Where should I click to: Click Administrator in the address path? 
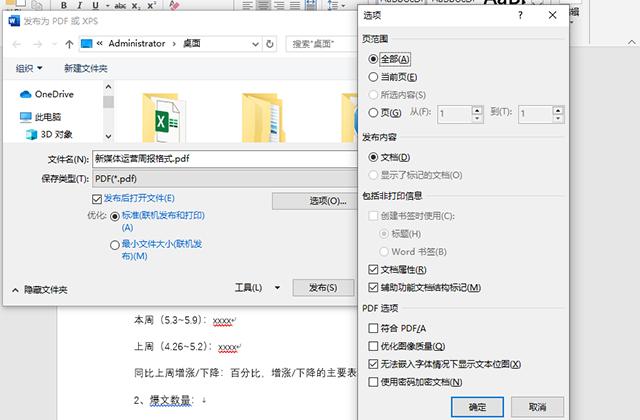click(x=137, y=43)
